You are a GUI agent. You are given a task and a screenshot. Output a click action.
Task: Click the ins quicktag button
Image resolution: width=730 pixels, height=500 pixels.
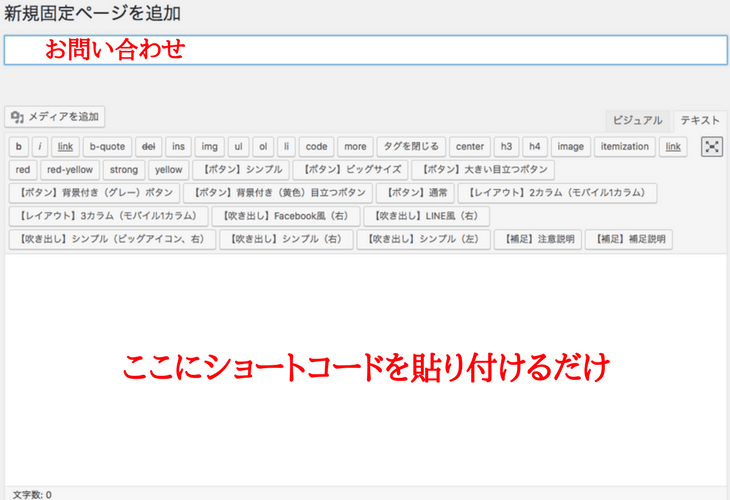click(x=178, y=147)
